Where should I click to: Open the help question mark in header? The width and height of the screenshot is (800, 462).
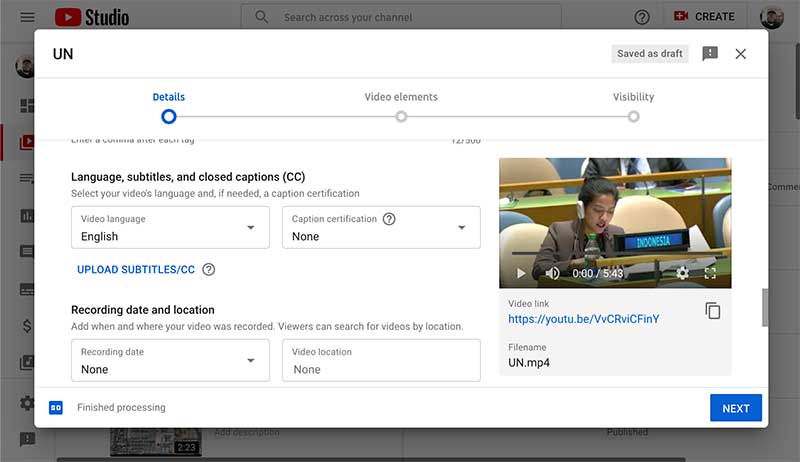pyautogui.click(x=642, y=17)
